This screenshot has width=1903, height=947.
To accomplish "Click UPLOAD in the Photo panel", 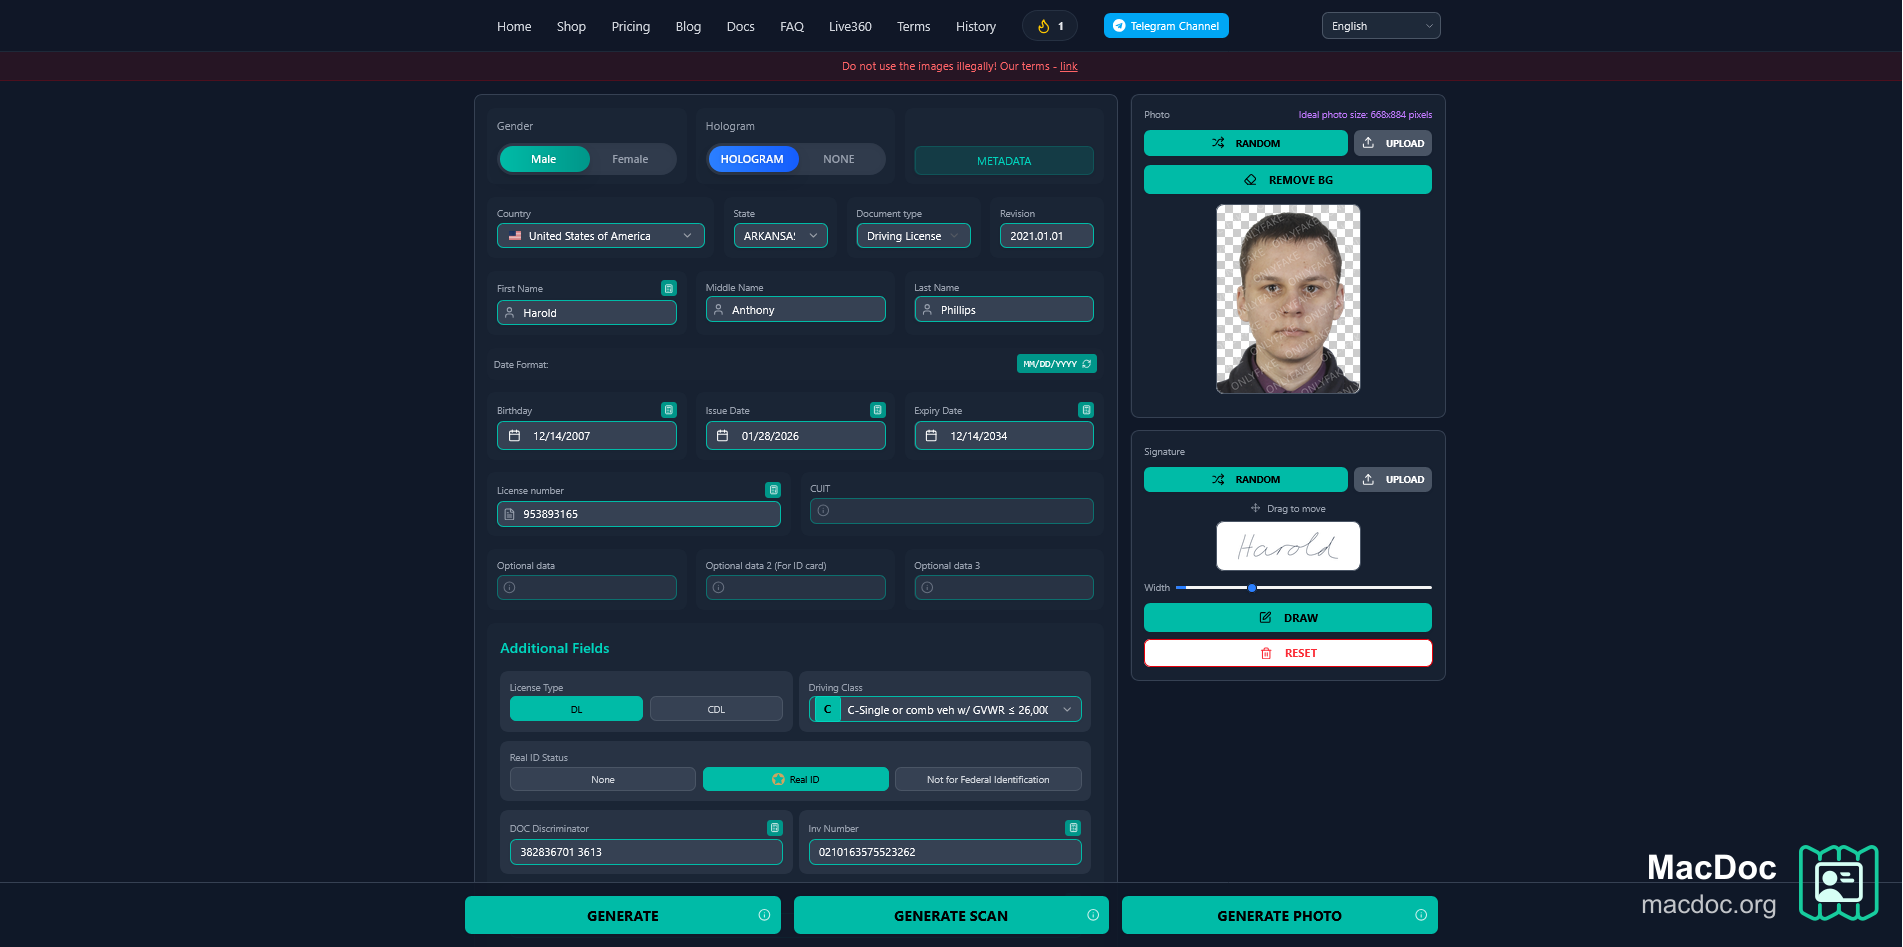I will pos(1393,143).
